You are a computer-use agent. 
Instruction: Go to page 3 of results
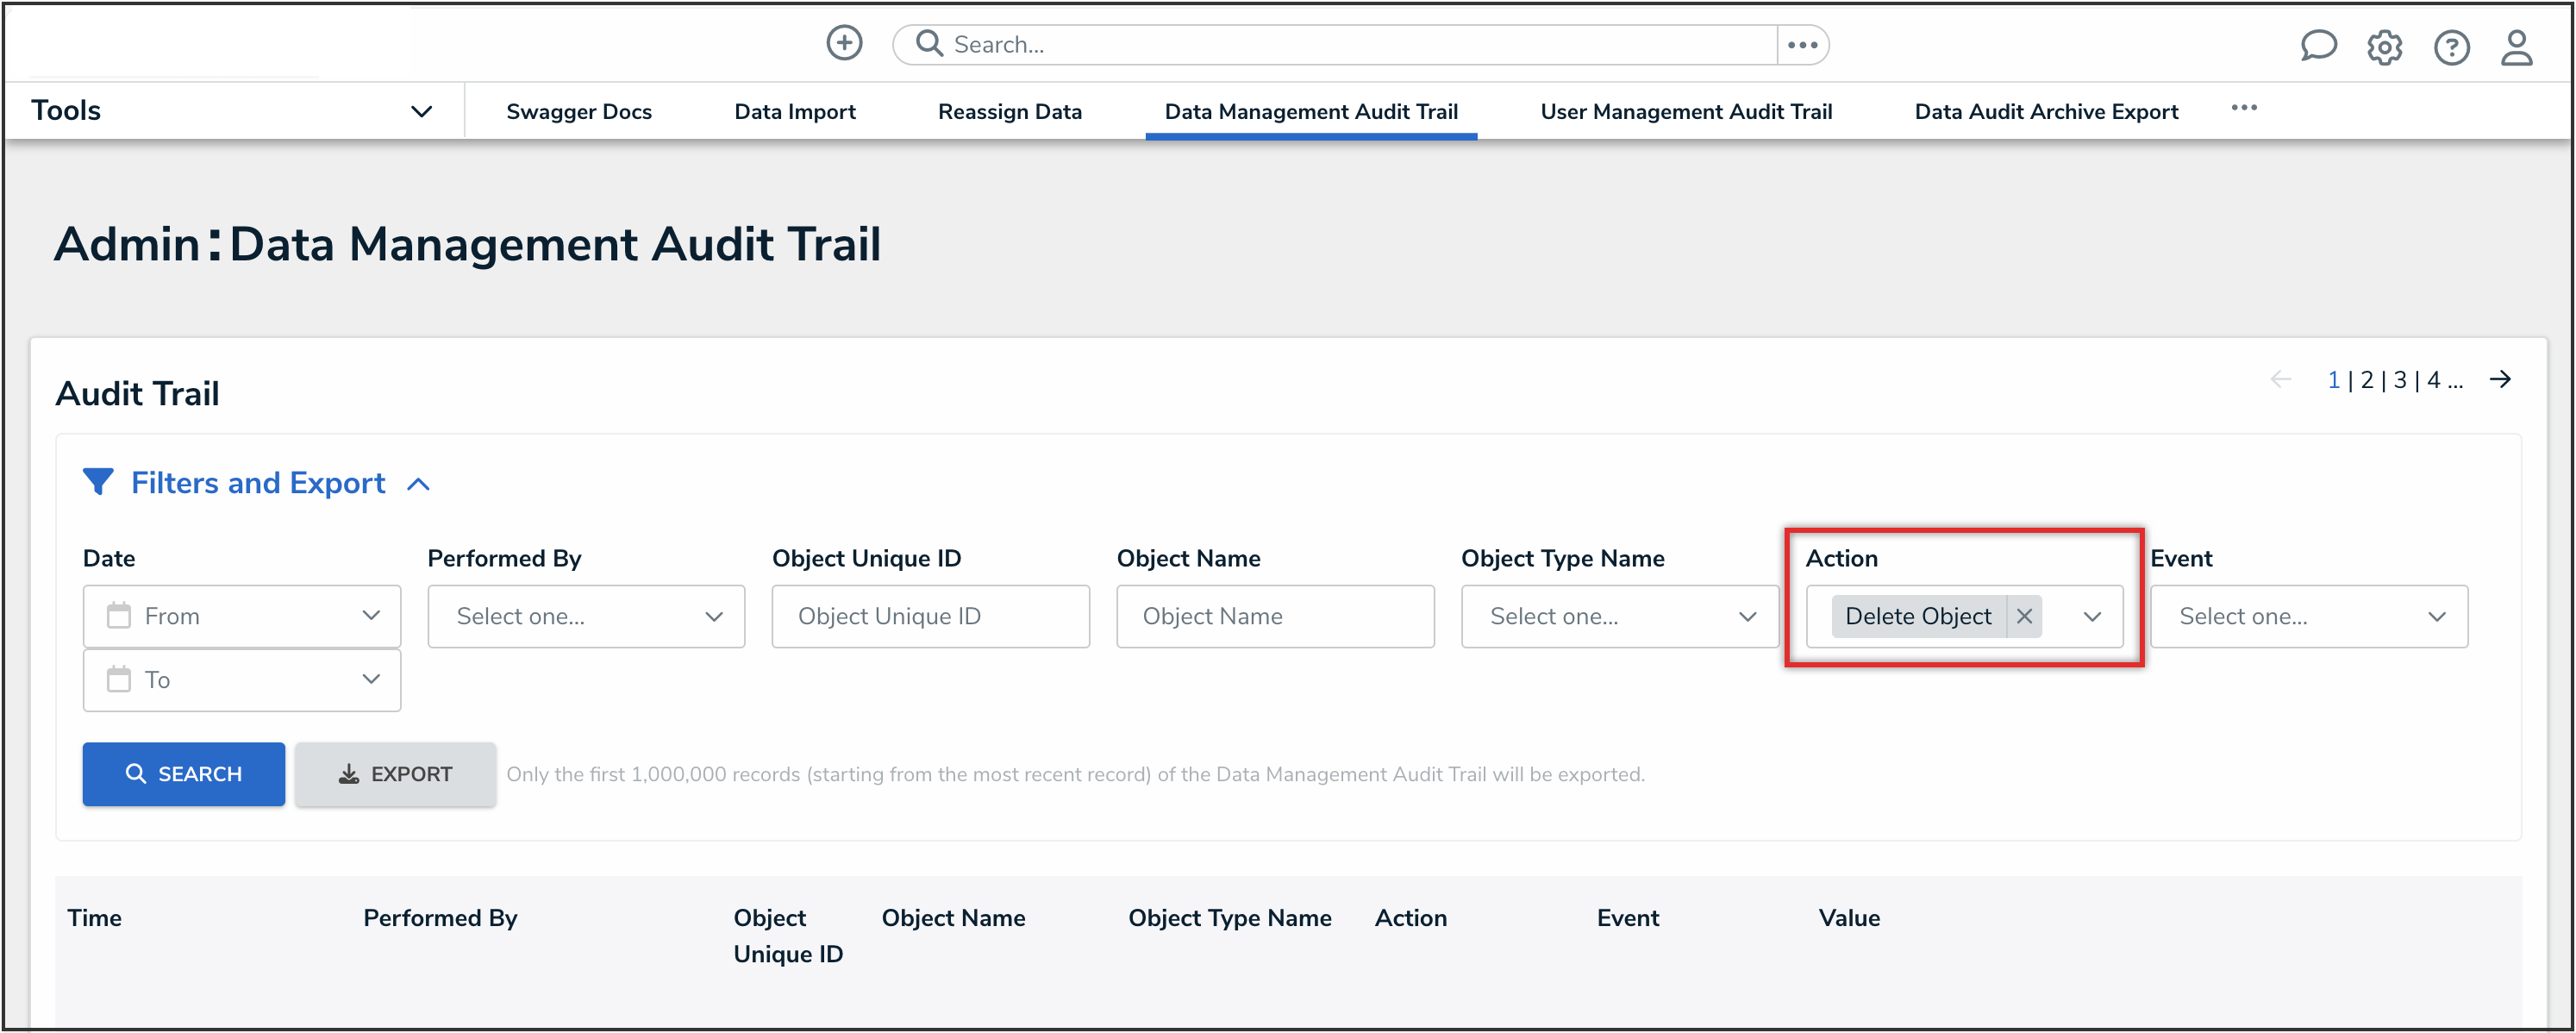2399,380
